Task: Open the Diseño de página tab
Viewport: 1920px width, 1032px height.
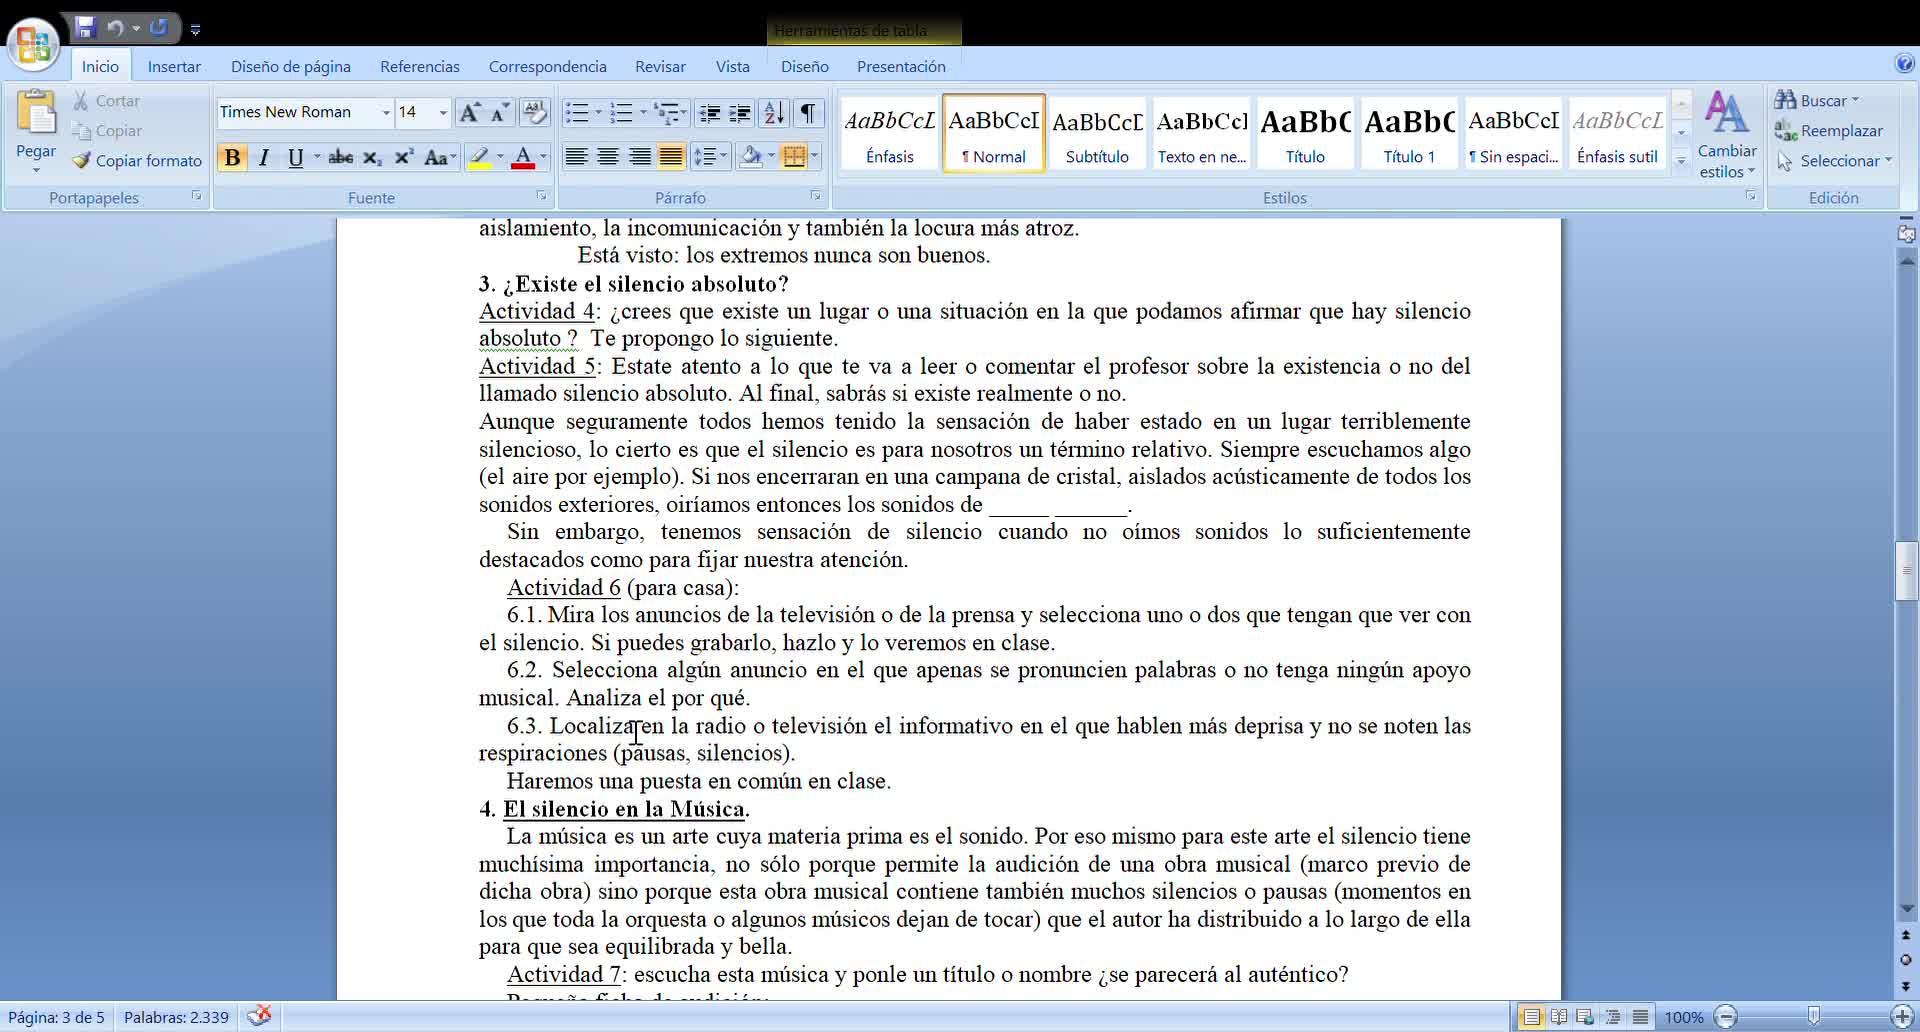Action: (291, 66)
